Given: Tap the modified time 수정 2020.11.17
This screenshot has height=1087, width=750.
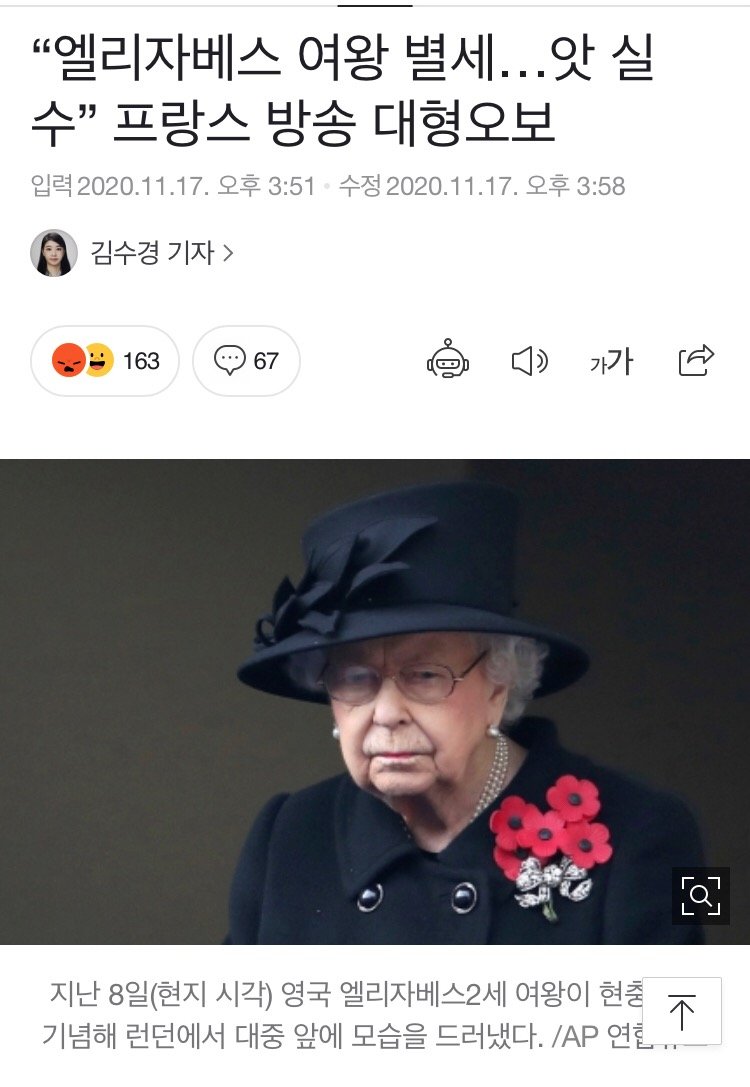Looking at the screenshot, I should 482,186.
